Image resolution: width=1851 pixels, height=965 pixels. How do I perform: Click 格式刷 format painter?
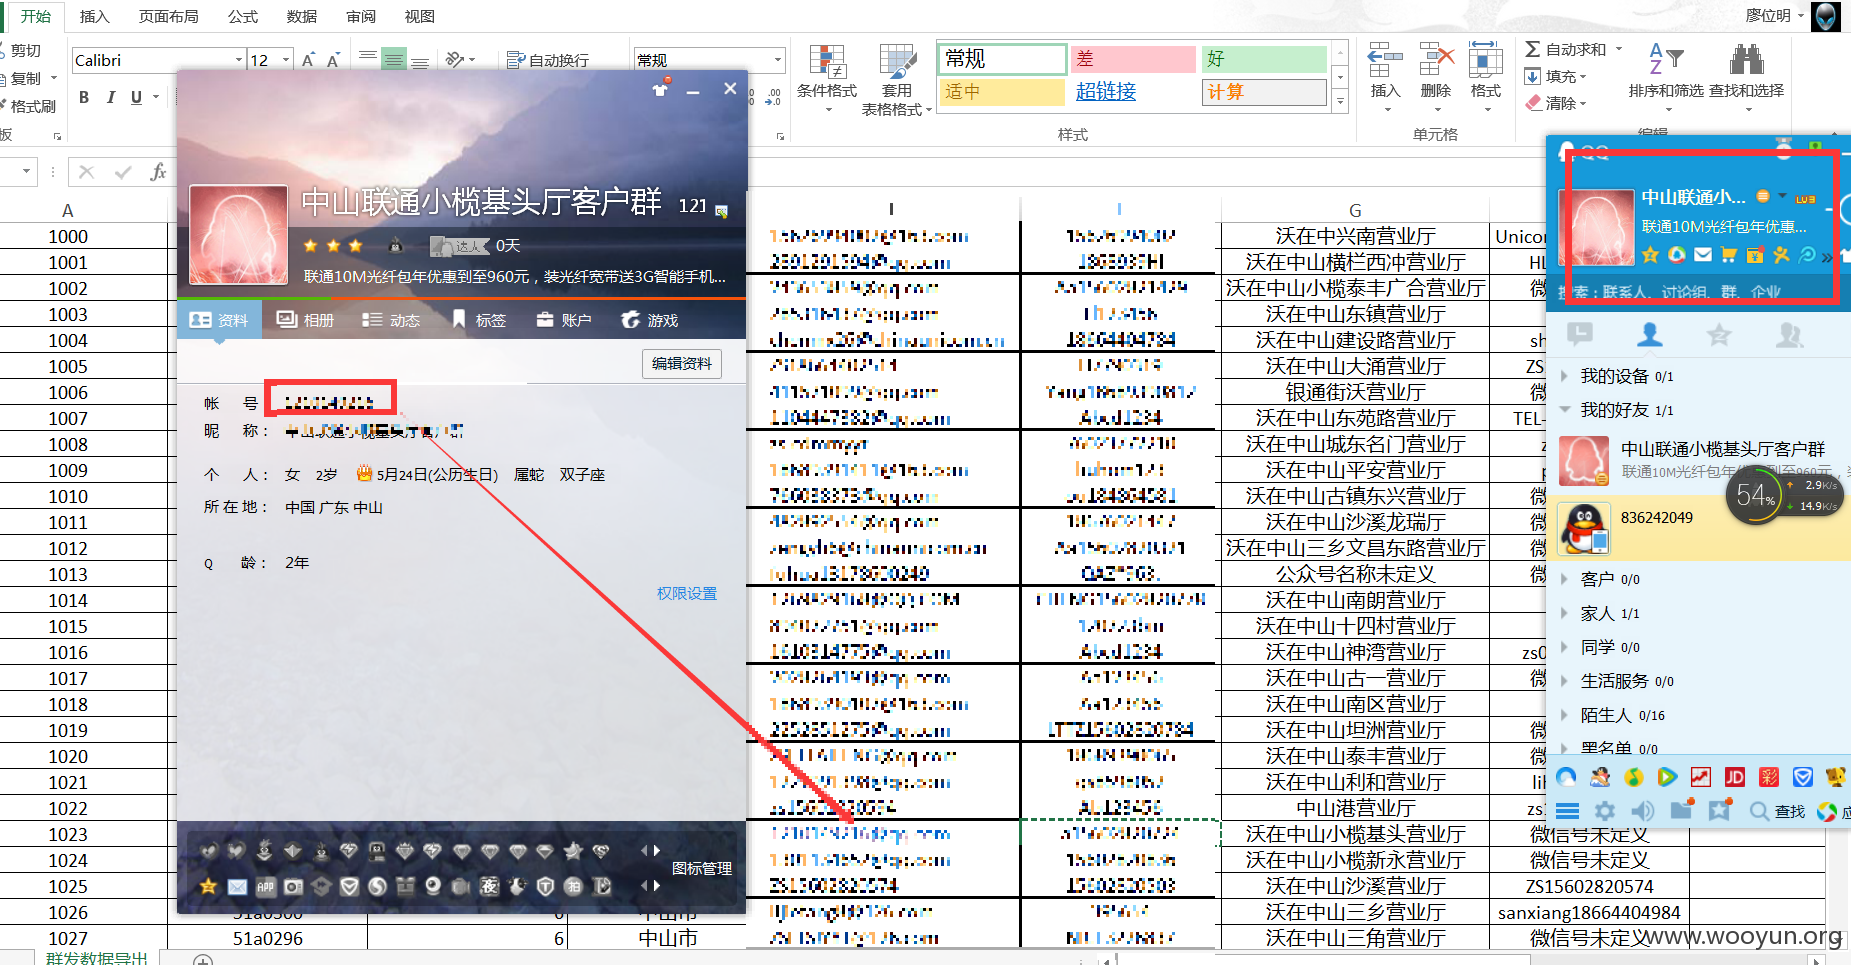point(28,106)
